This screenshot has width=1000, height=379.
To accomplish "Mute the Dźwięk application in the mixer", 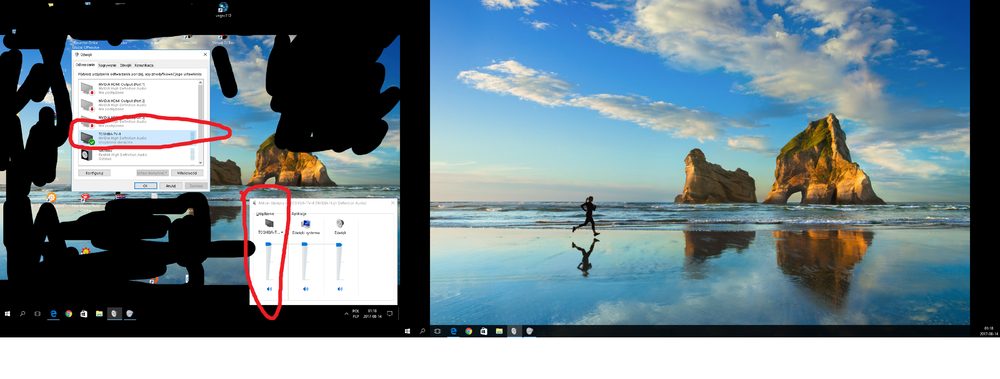I will (340, 289).
